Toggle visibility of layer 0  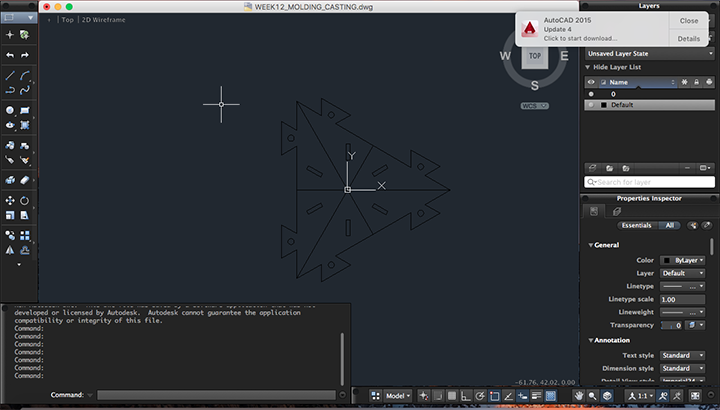(x=591, y=94)
